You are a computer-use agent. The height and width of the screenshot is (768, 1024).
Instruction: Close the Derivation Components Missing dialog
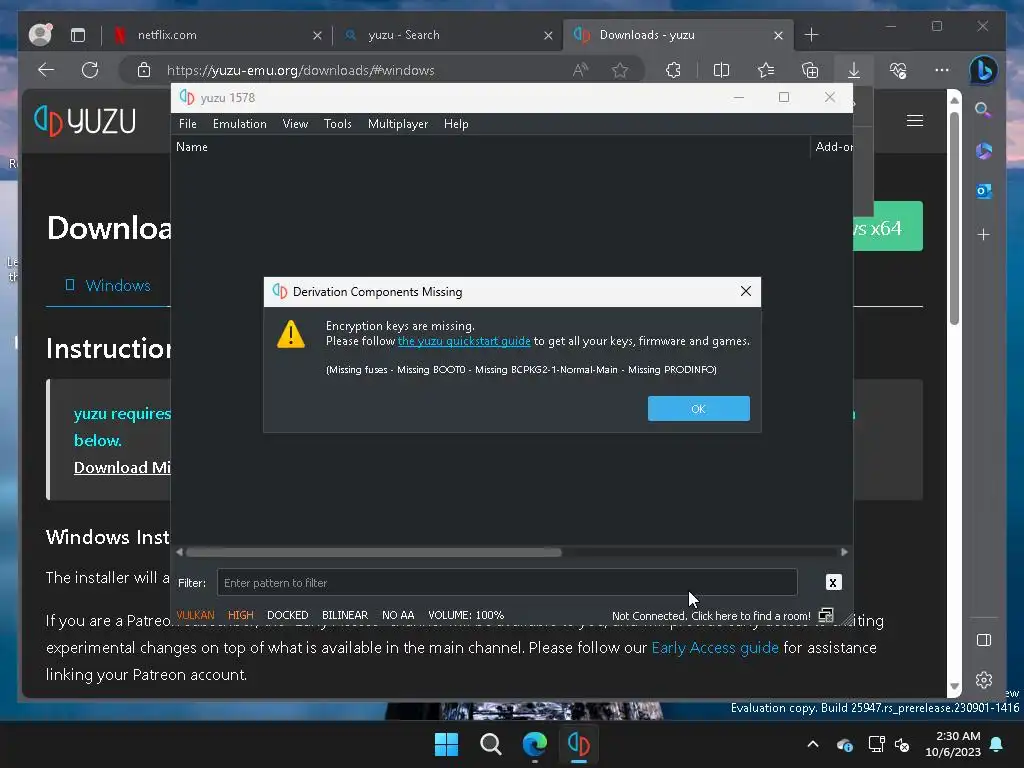click(746, 291)
